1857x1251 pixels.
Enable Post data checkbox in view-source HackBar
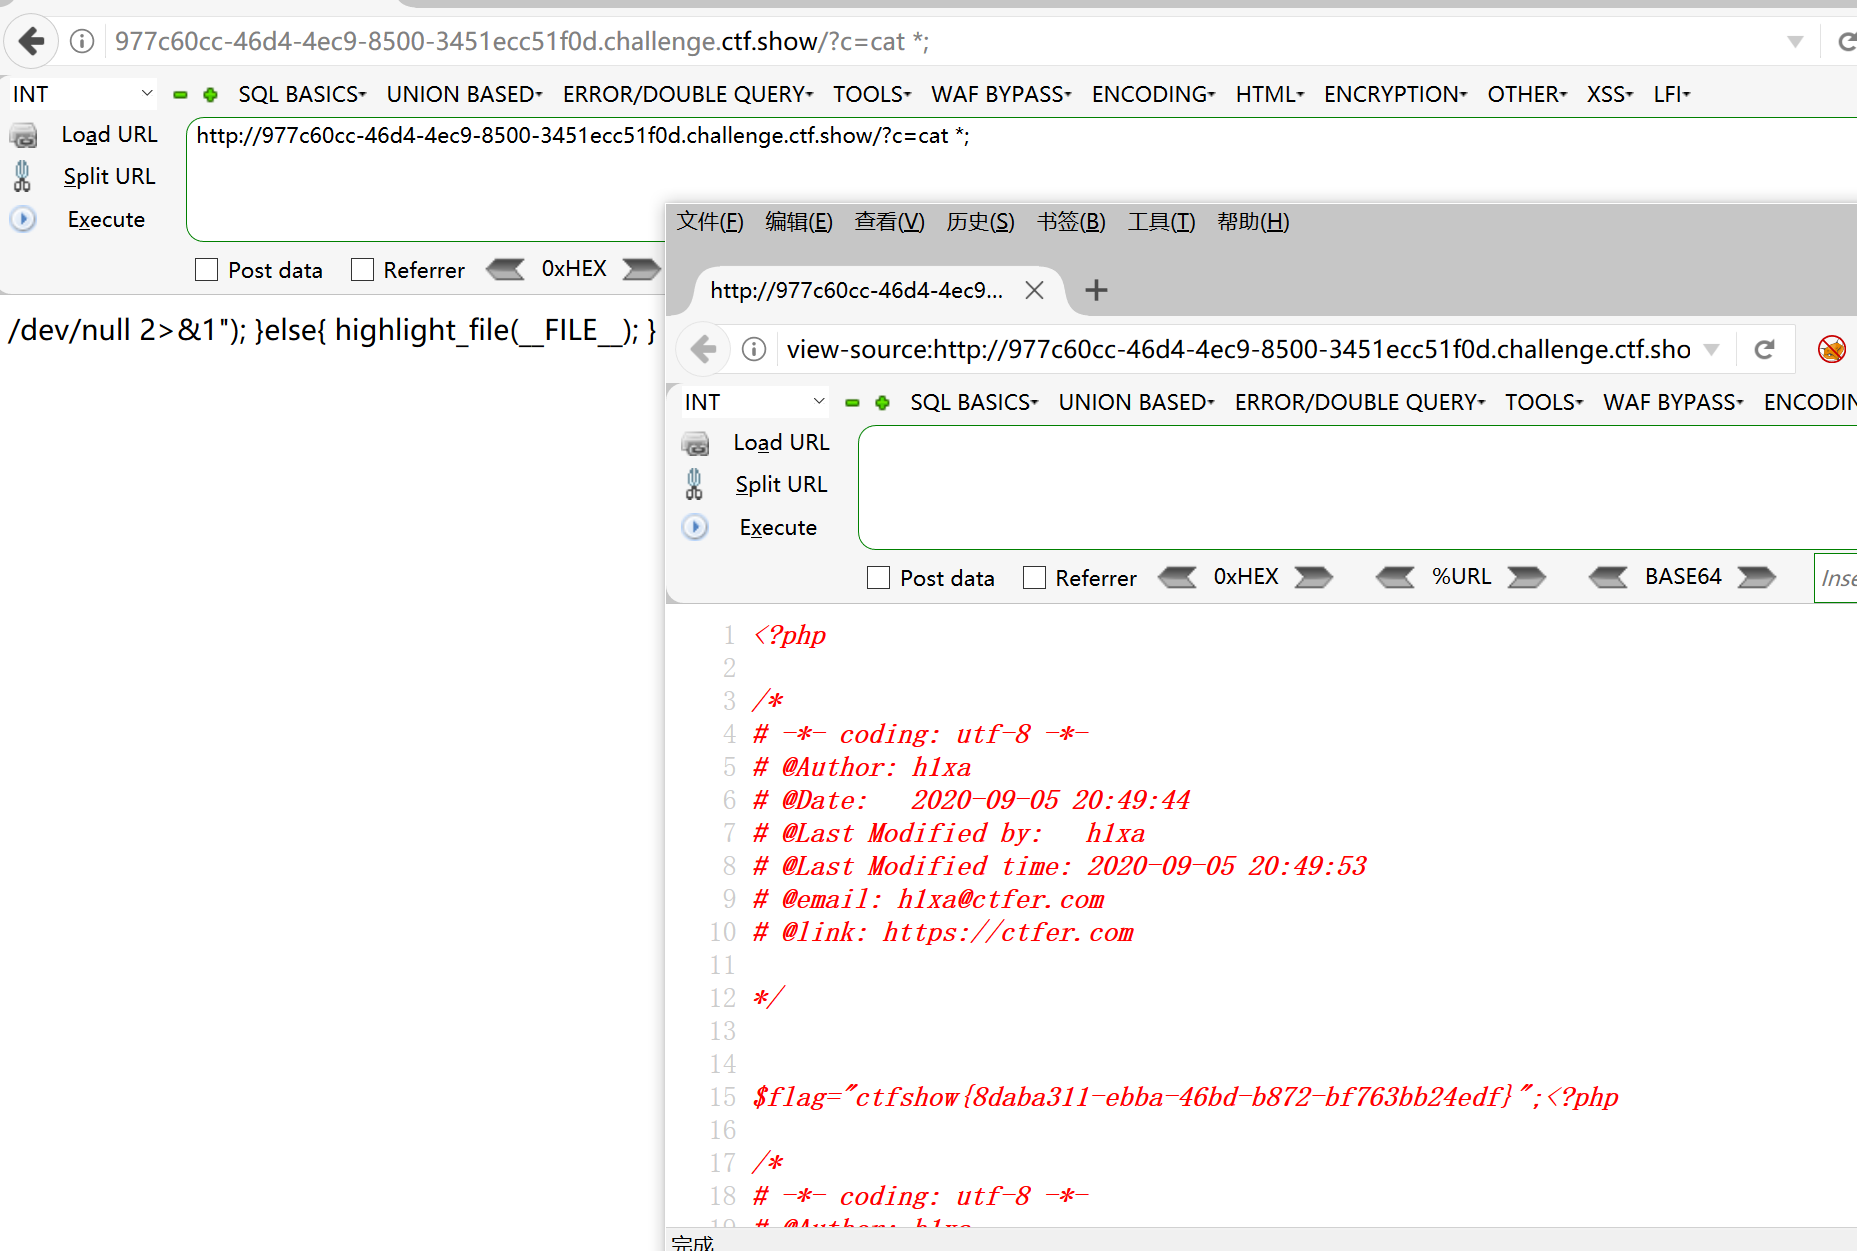pyautogui.click(x=878, y=578)
